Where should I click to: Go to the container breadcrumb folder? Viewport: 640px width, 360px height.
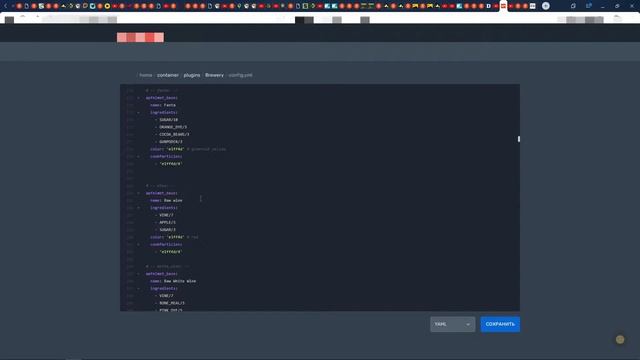pos(168,75)
